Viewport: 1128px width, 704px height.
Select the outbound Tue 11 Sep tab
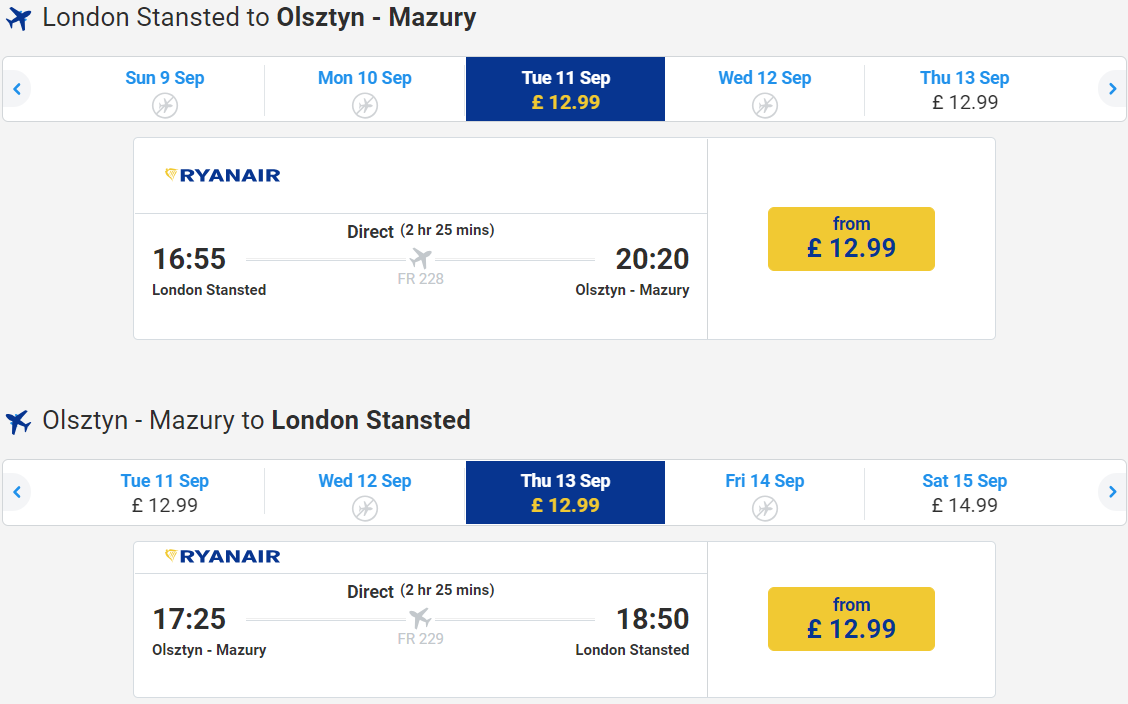coord(565,89)
